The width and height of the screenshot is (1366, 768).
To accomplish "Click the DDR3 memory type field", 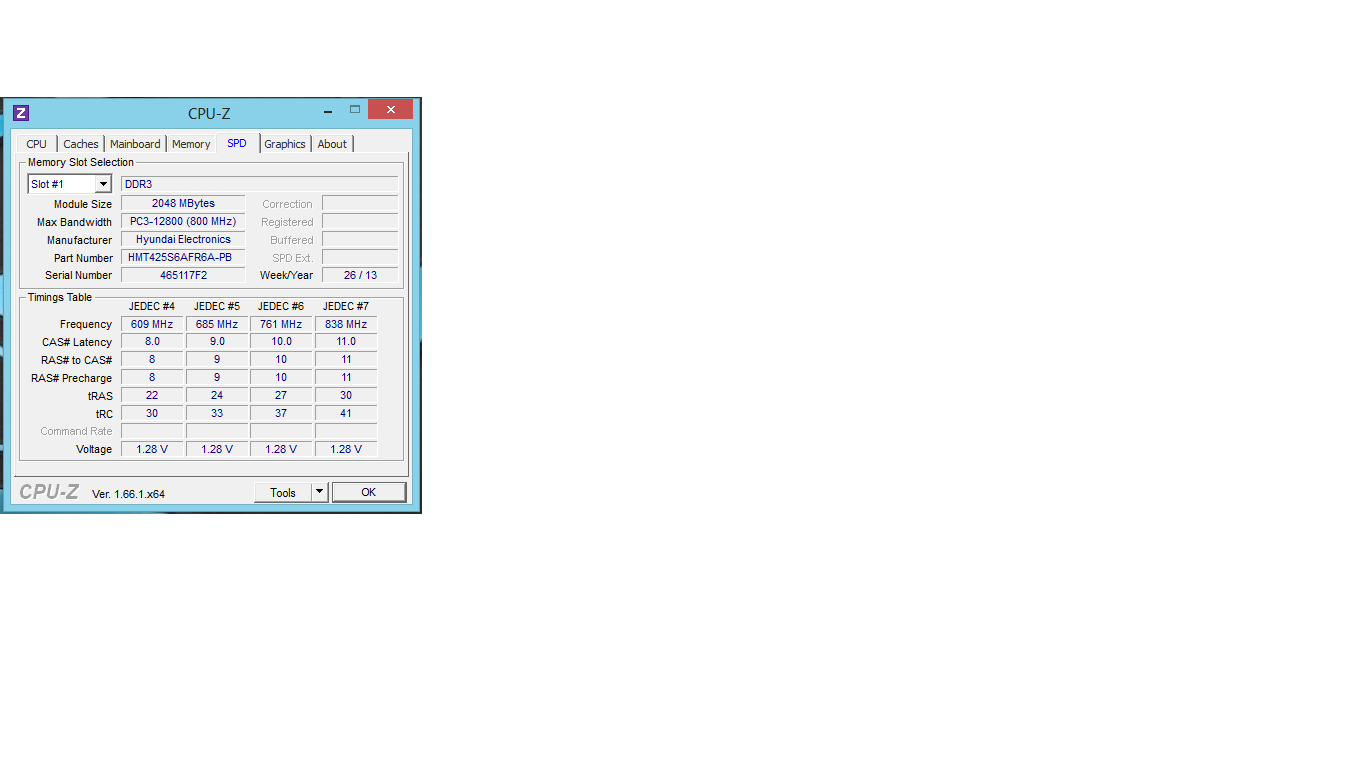I will point(259,184).
